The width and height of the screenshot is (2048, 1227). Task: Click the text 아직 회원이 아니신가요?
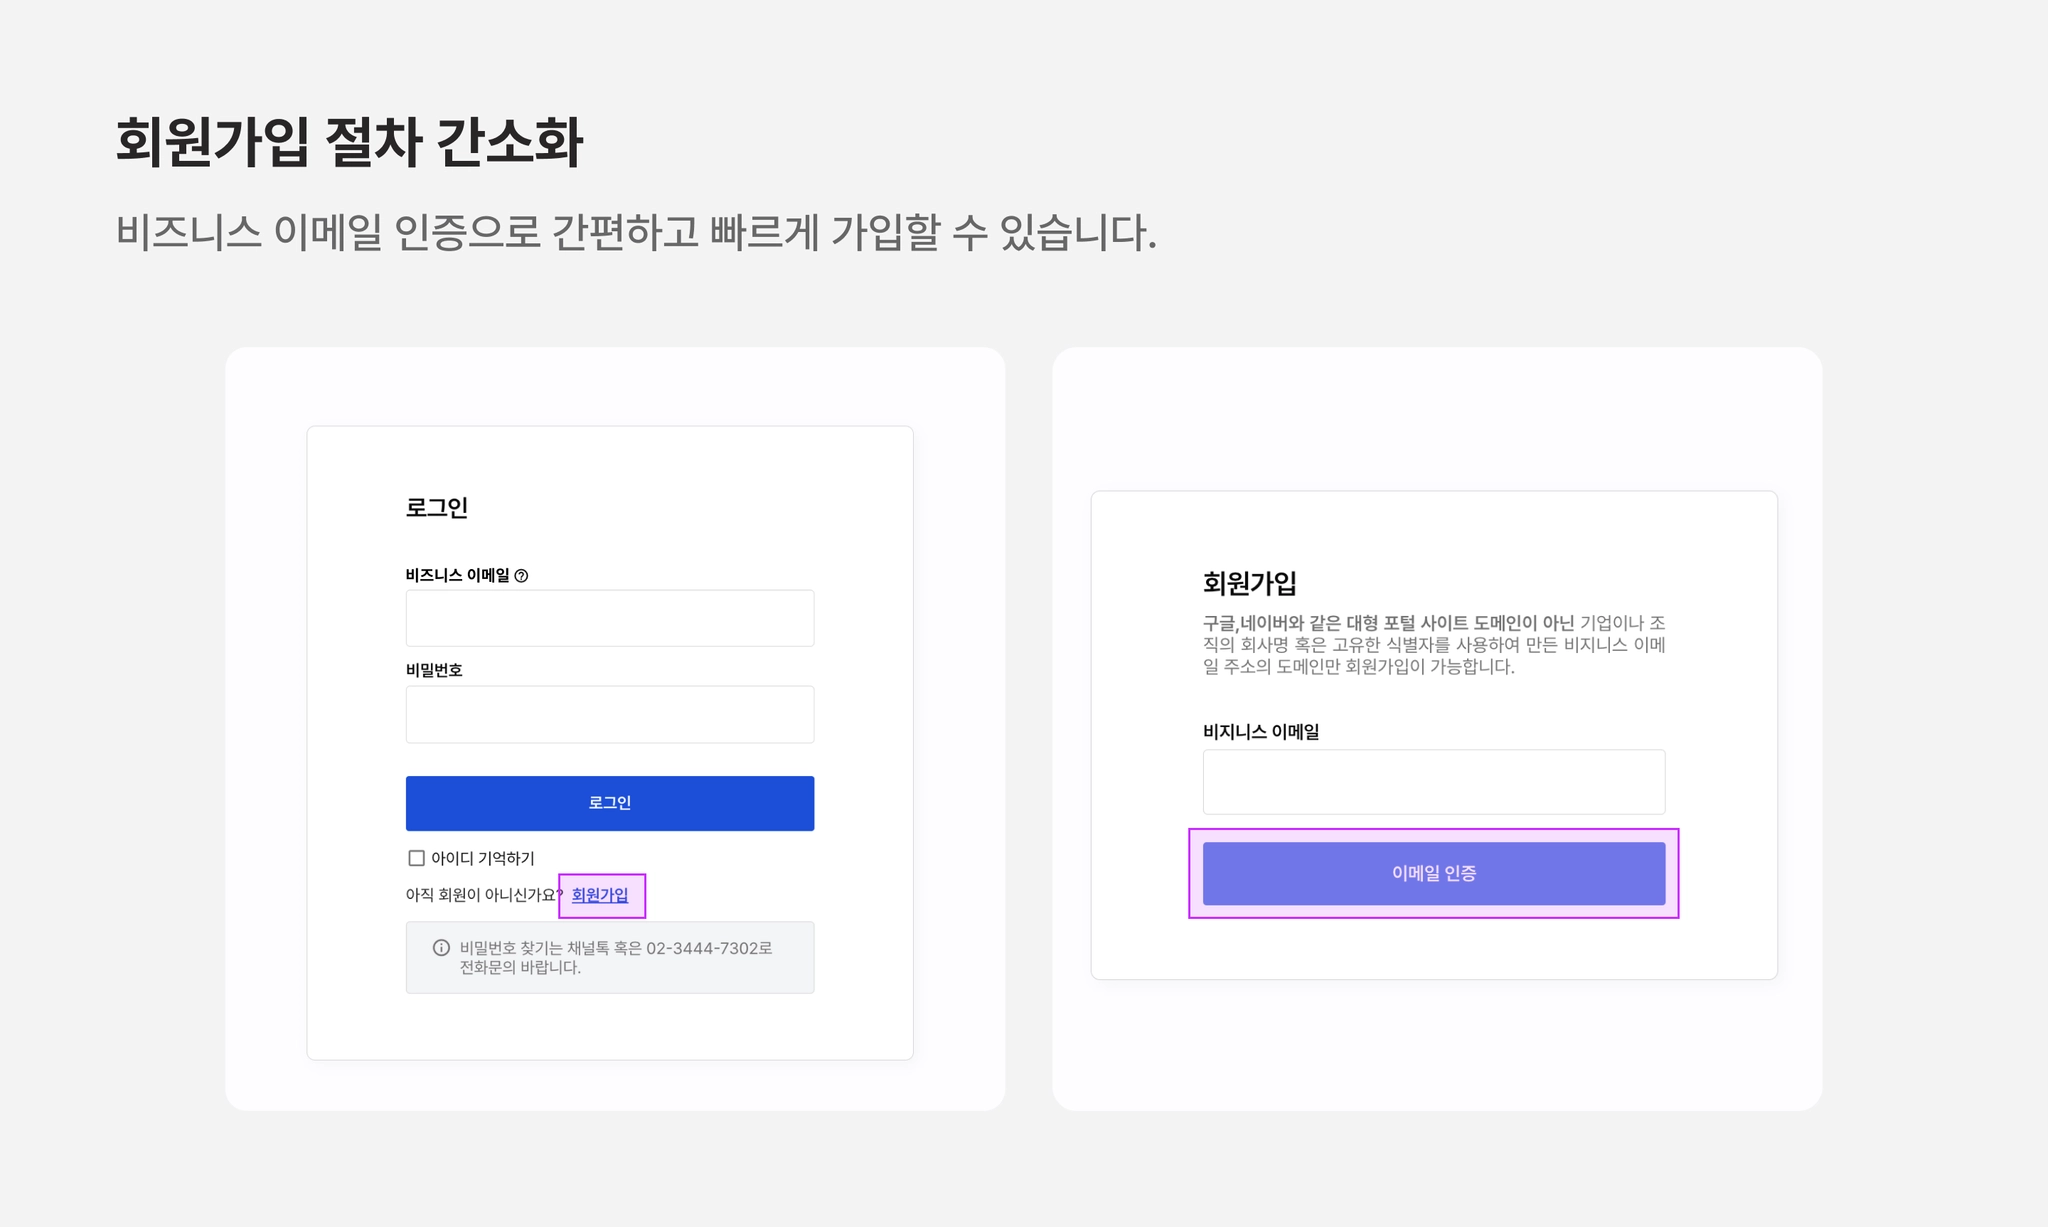[482, 895]
